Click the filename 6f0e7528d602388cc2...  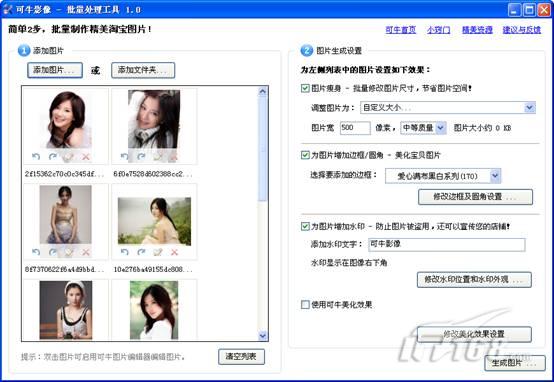pyautogui.click(x=153, y=174)
